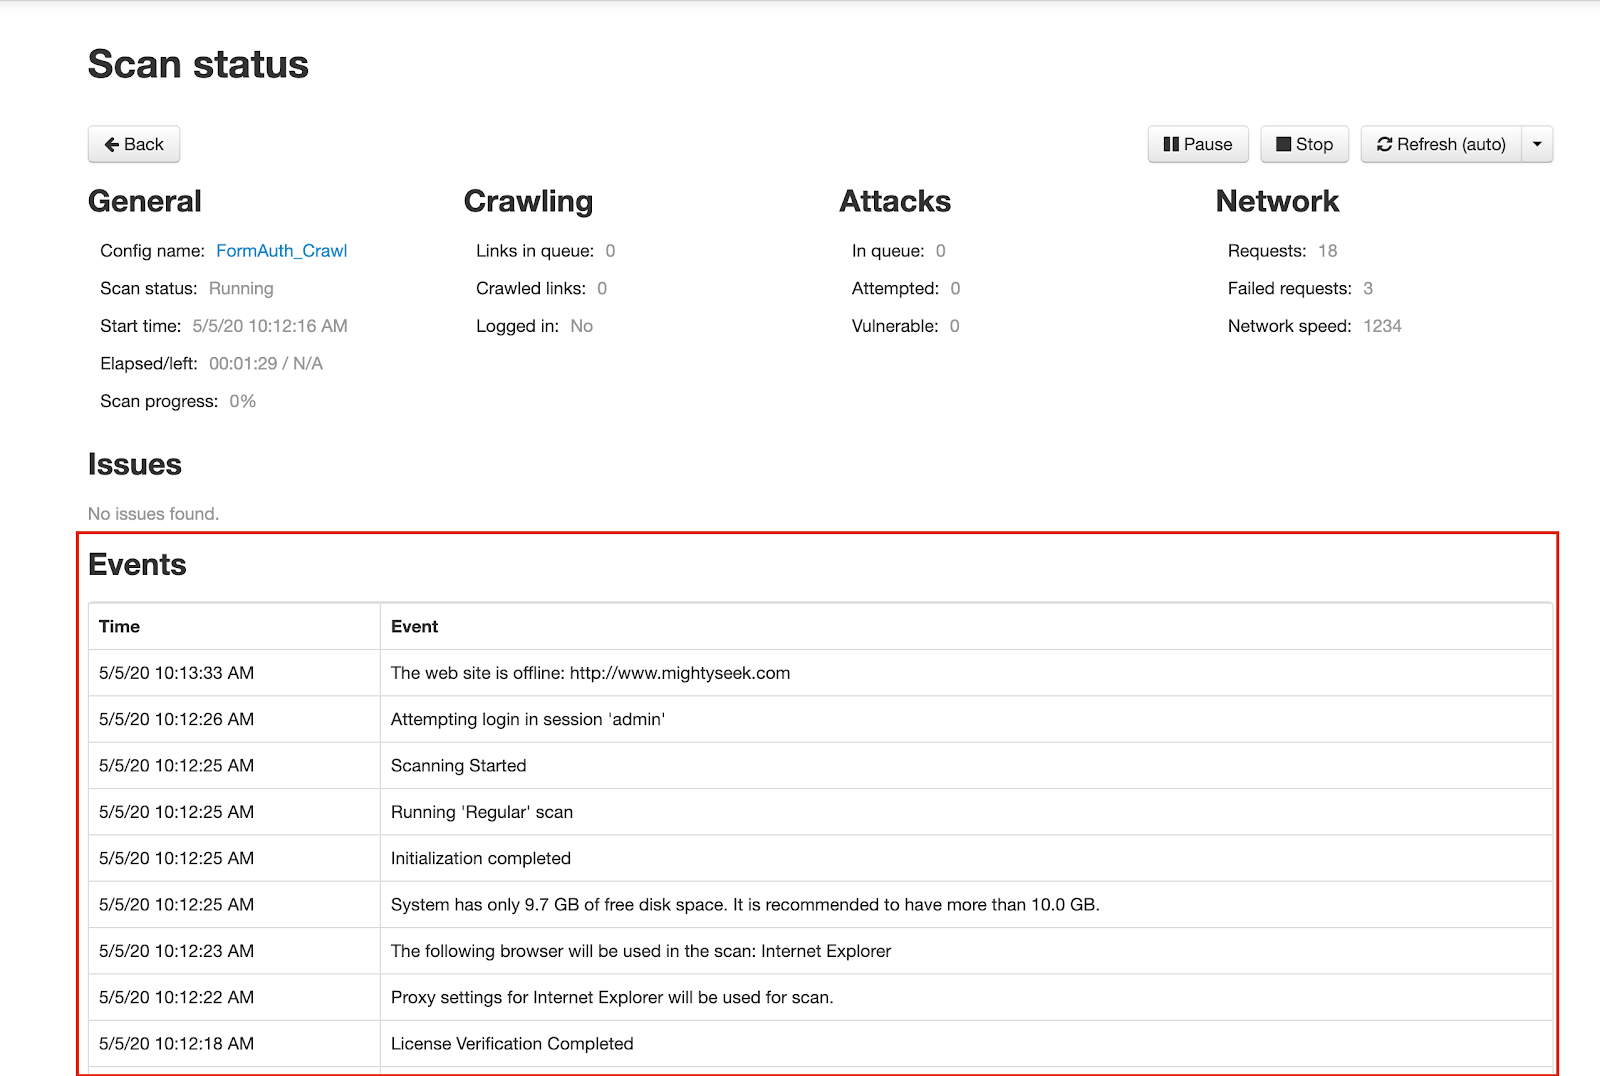Pause the running scan
This screenshot has width=1600, height=1076.
[1197, 144]
